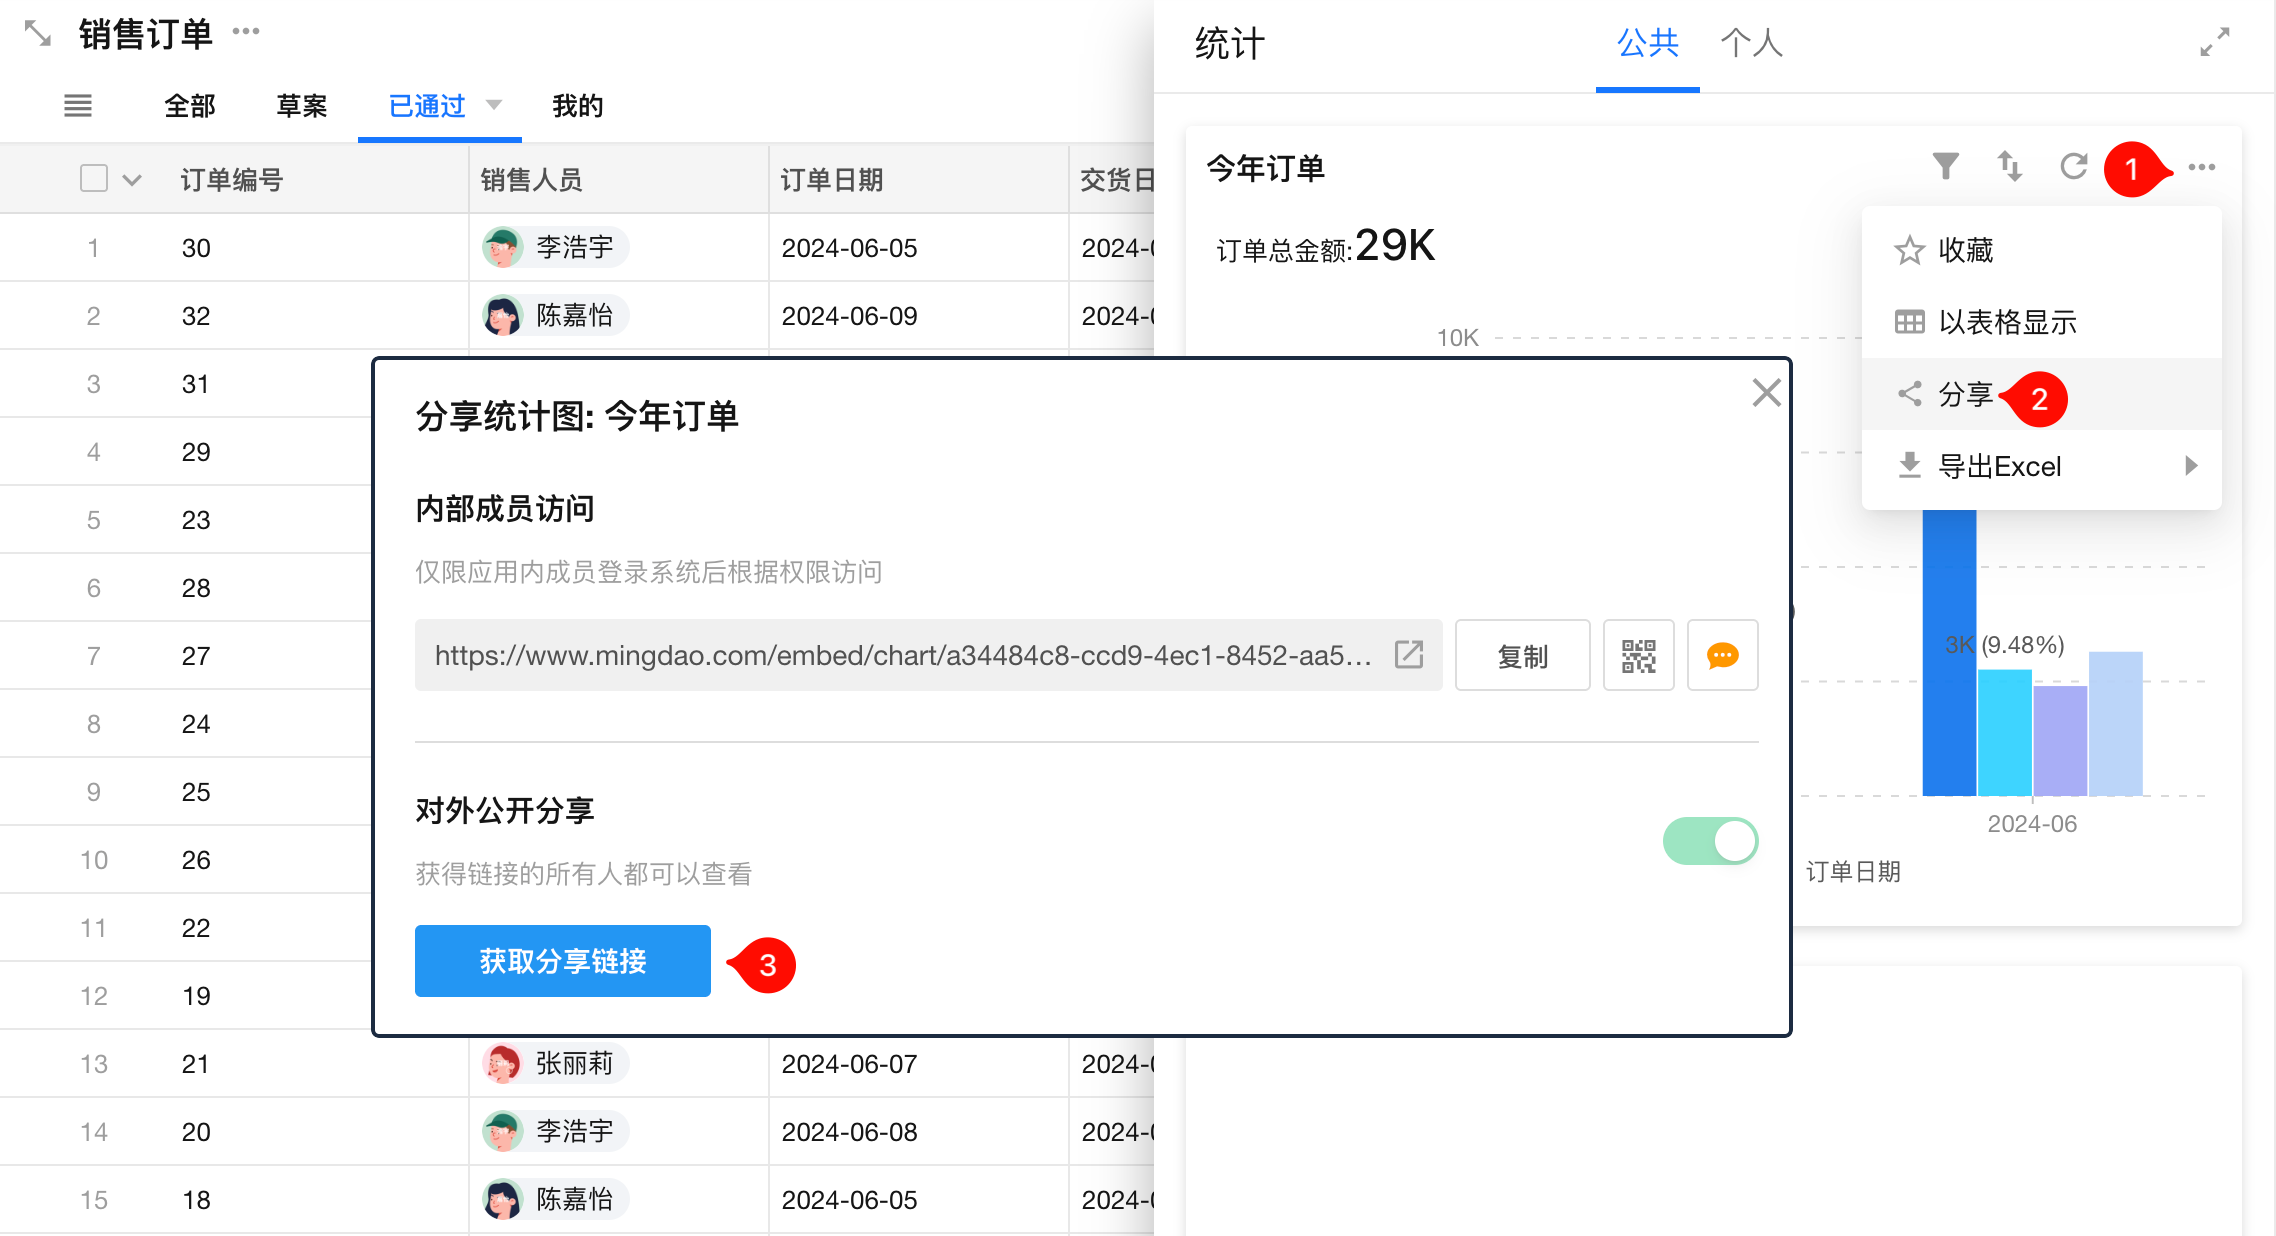Image resolution: width=2276 pixels, height=1236 pixels.
Task: Refresh the 今年订单 chart
Action: pyautogui.click(x=2073, y=166)
